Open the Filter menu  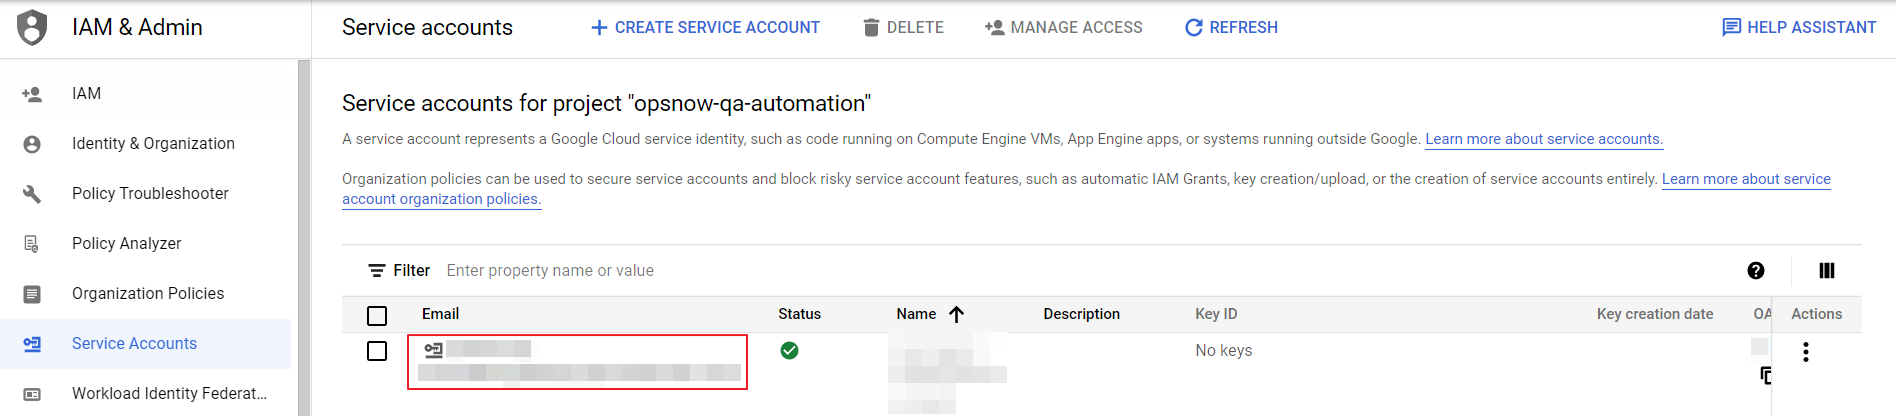pyautogui.click(x=399, y=271)
